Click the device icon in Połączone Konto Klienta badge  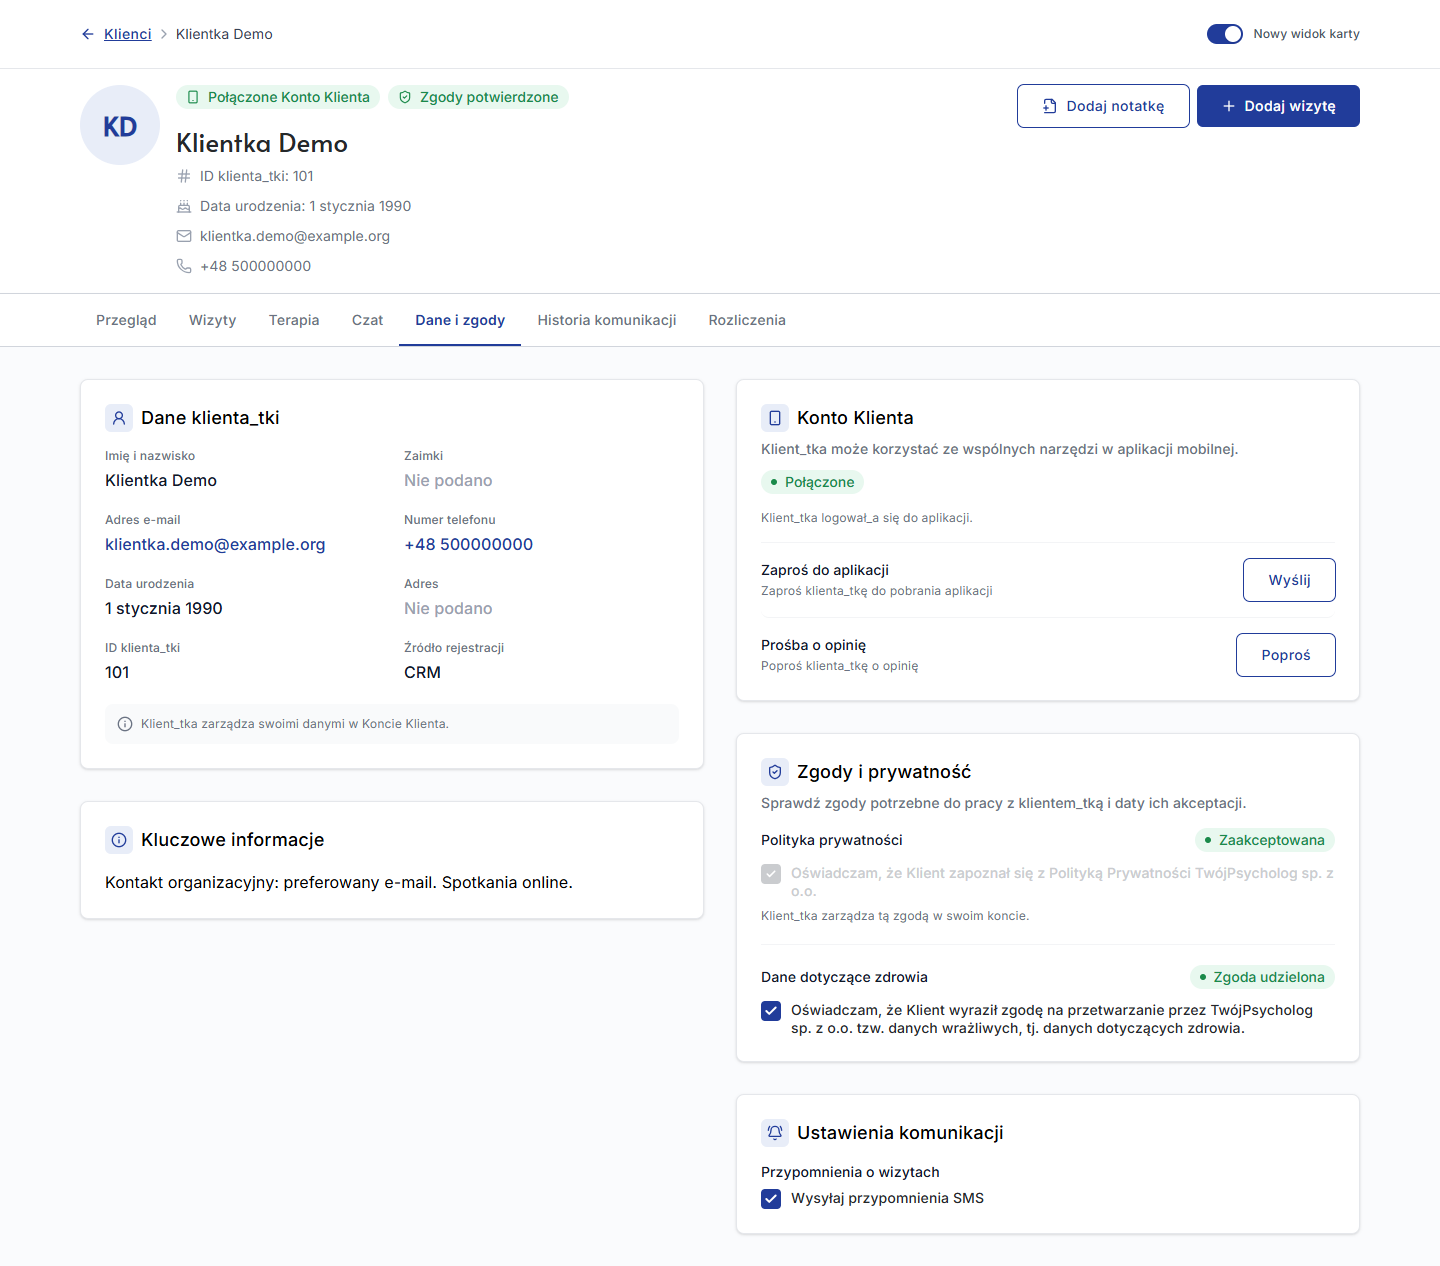pos(193,97)
